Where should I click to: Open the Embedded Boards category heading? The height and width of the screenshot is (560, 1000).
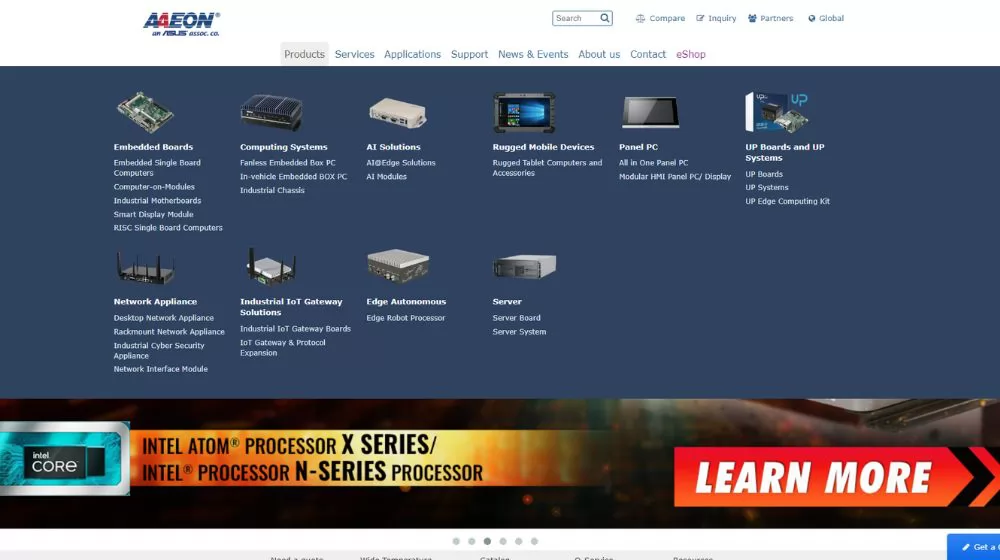(x=153, y=147)
